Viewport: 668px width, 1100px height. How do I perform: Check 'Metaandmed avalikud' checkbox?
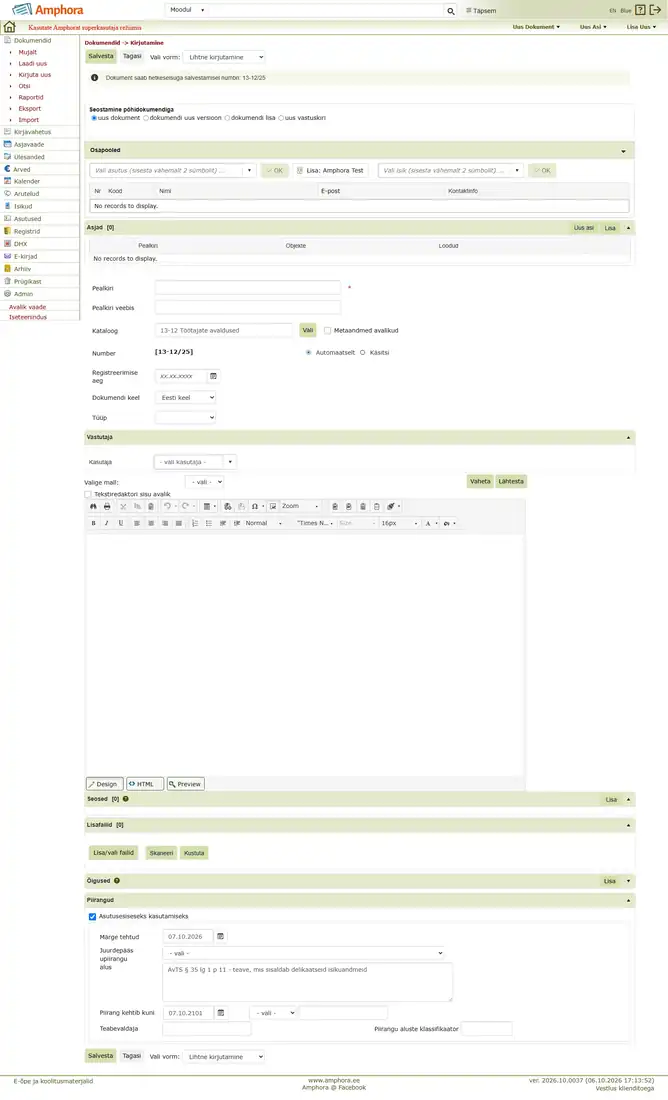[328, 330]
